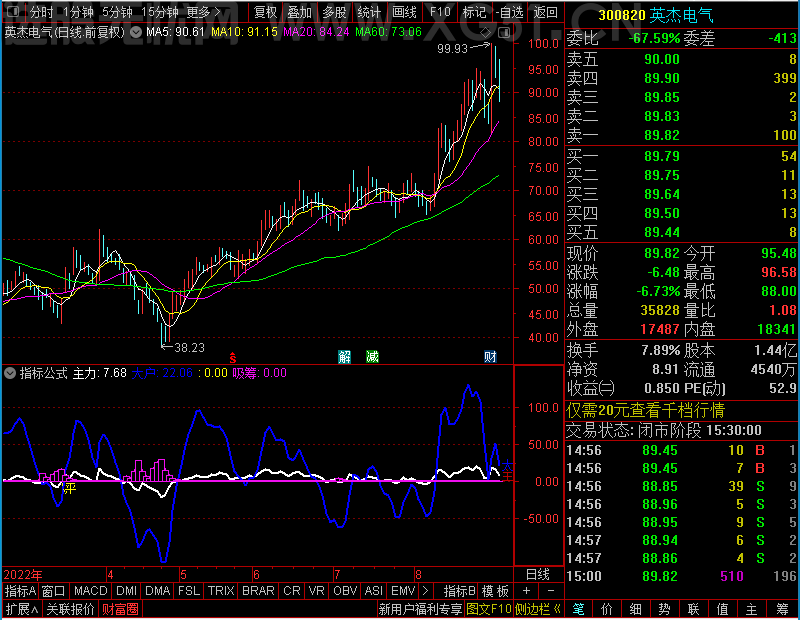Click the 平 marker on the indicator chart
Image resolution: width=800 pixels, height=620 pixels.
(69, 488)
